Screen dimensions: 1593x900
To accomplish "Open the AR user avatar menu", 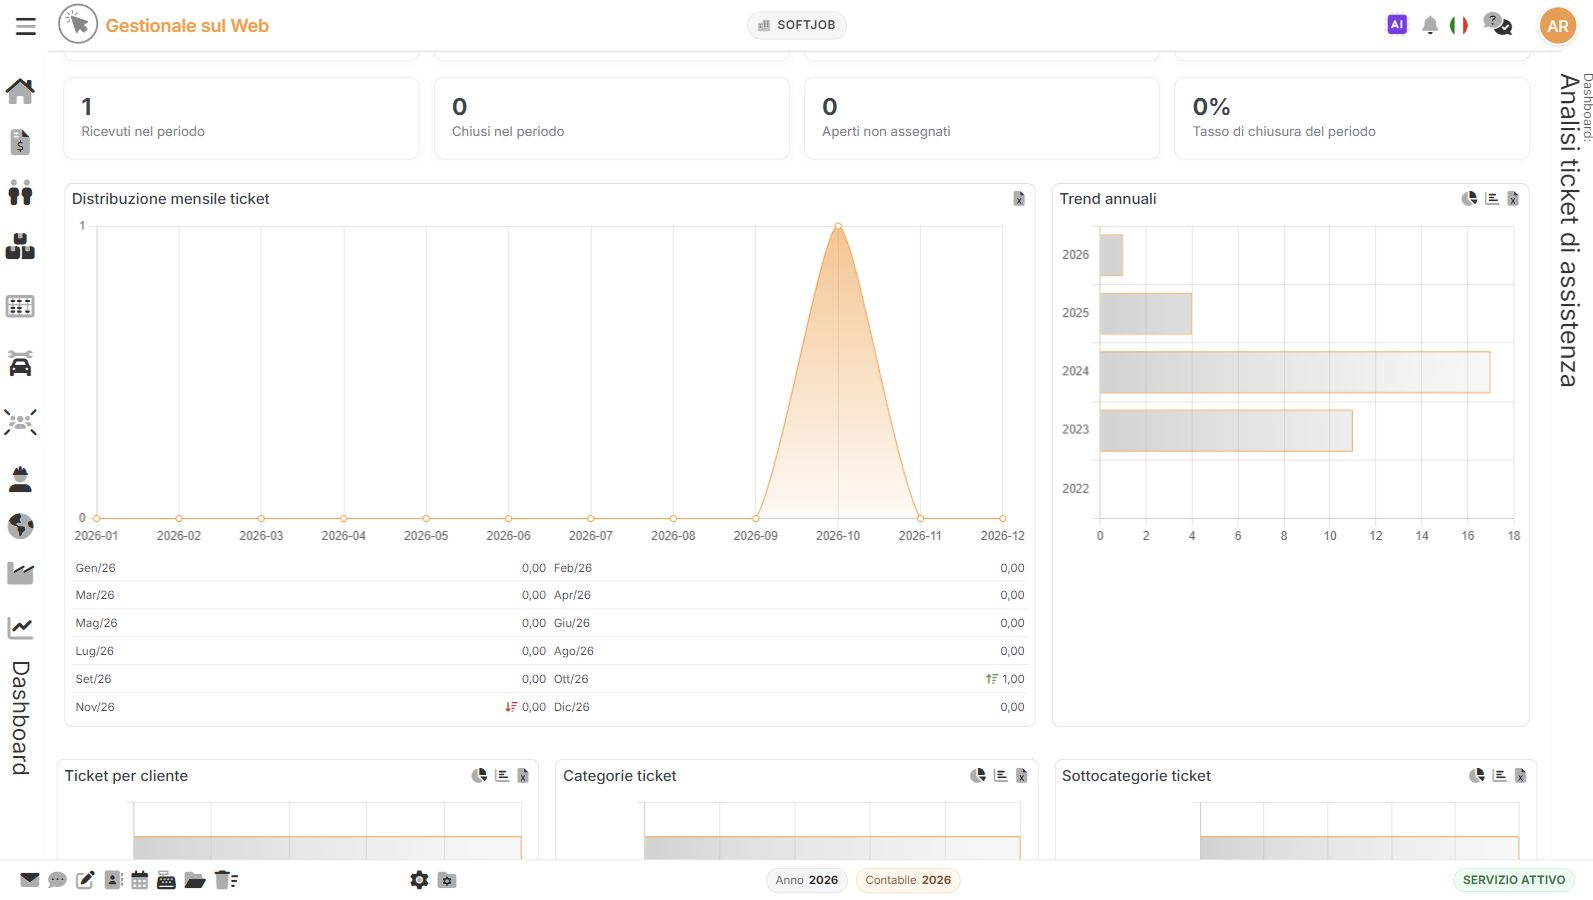I will click(1558, 26).
